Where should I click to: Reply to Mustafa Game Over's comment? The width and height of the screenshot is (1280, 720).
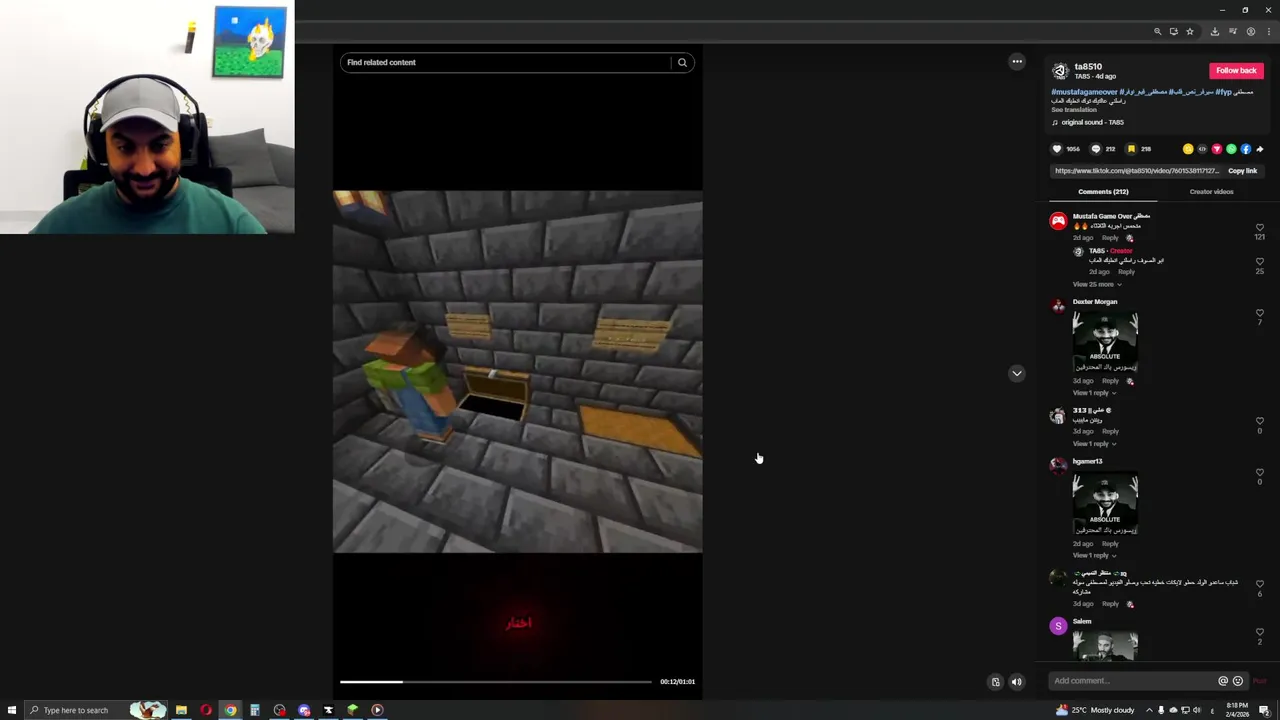[x=1110, y=238]
